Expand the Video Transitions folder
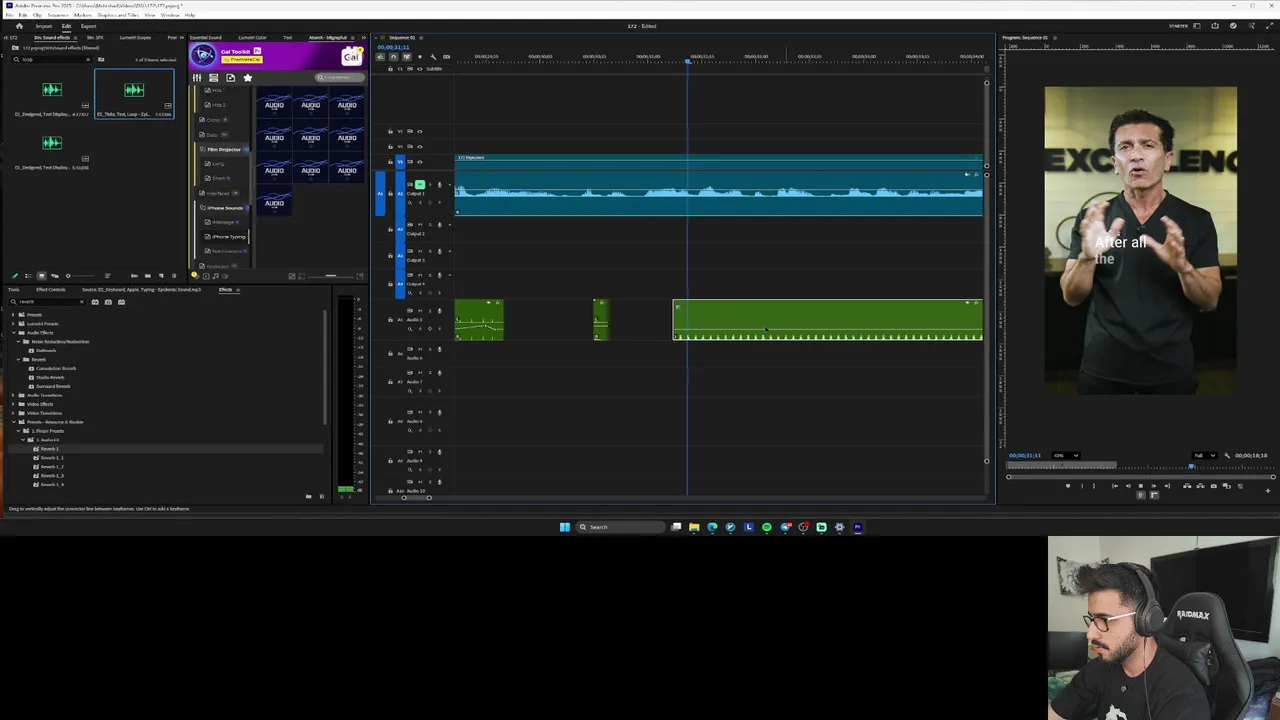Viewport: 1280px width, 720px height. (13, 413)
